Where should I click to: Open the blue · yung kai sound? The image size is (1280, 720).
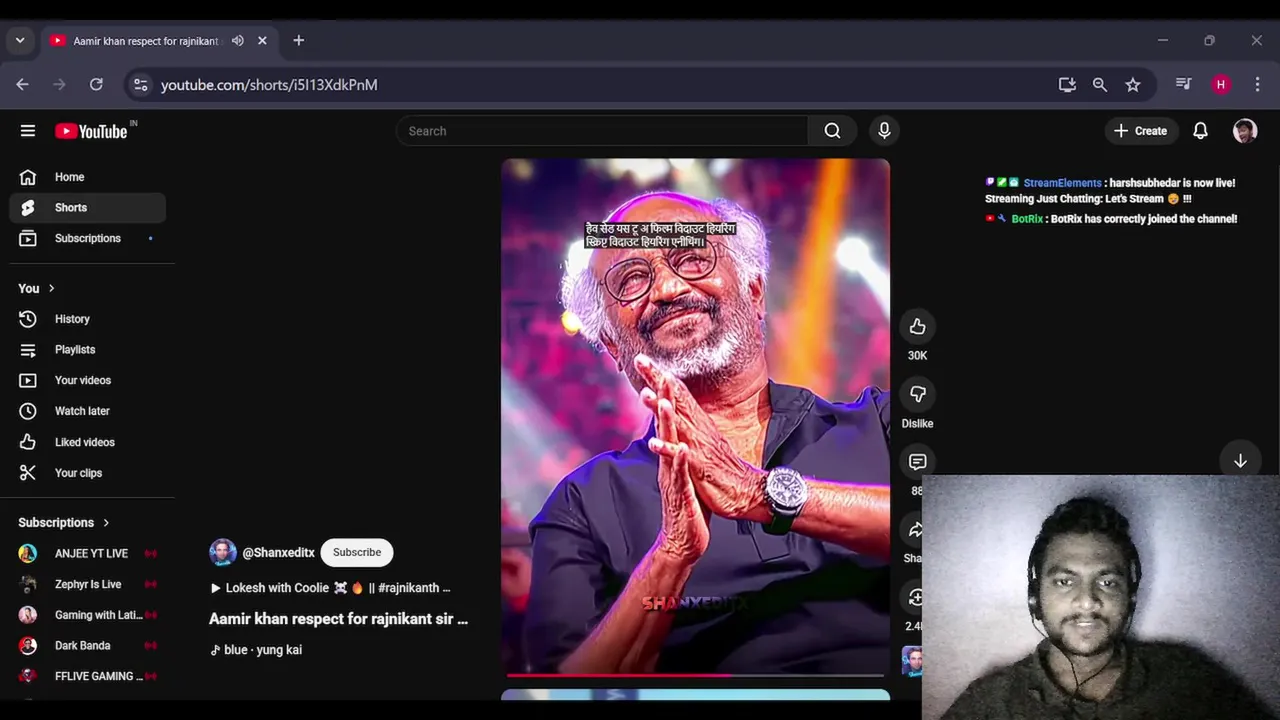click(x=256, y=650)
